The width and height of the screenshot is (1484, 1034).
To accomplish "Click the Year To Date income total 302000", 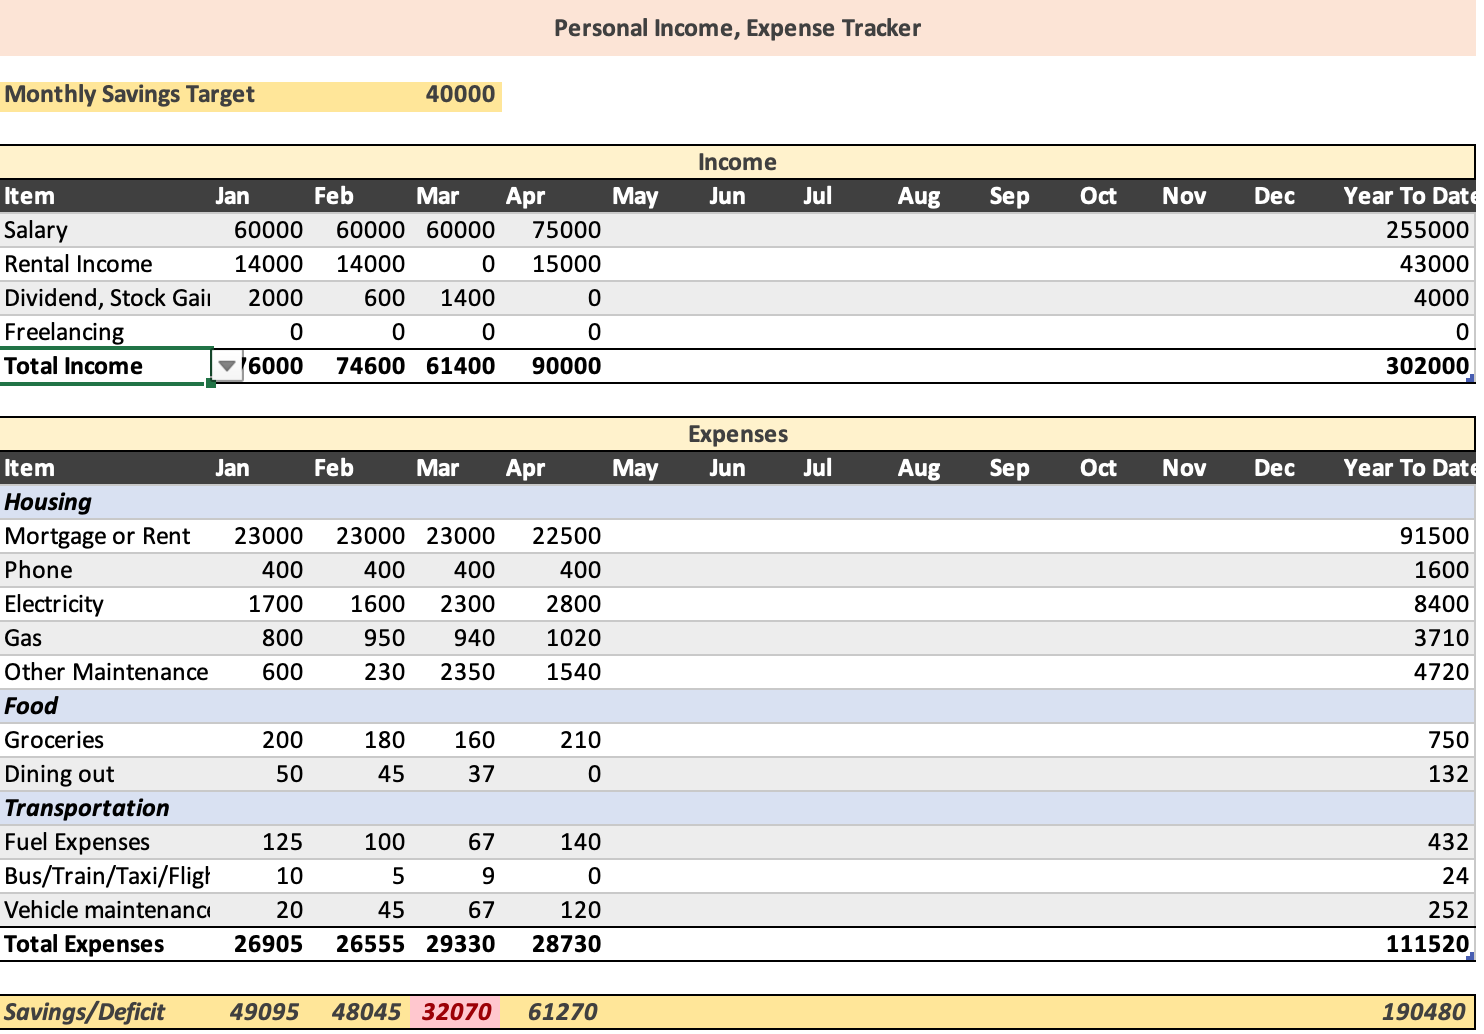I will point(1430,366).
